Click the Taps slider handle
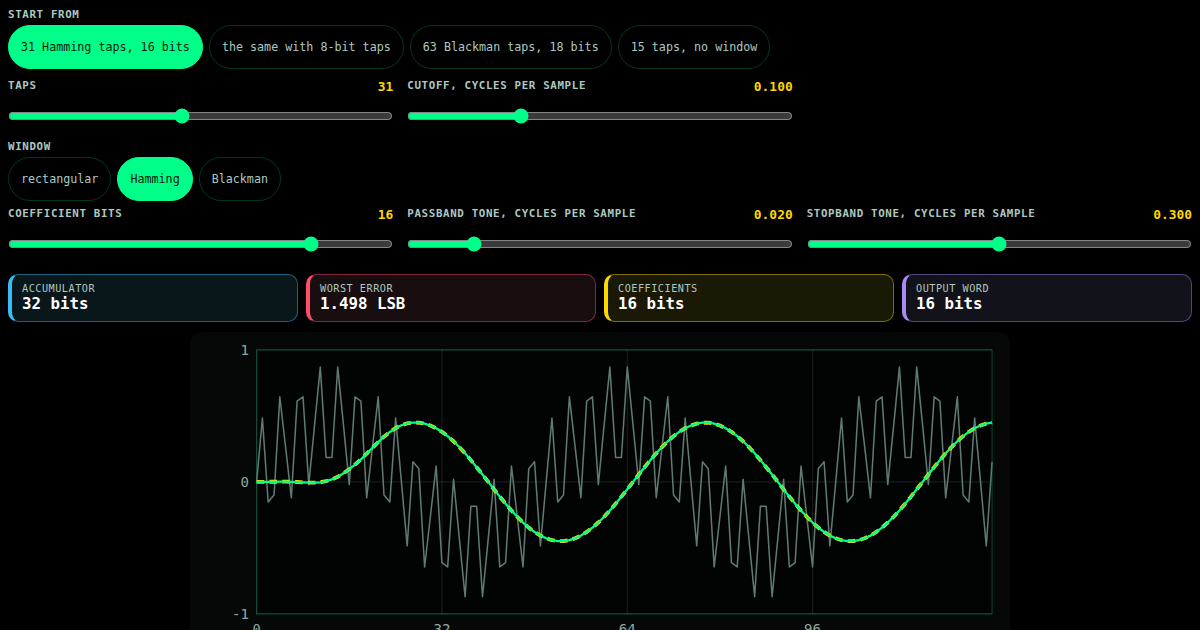 tap(182, 116)
